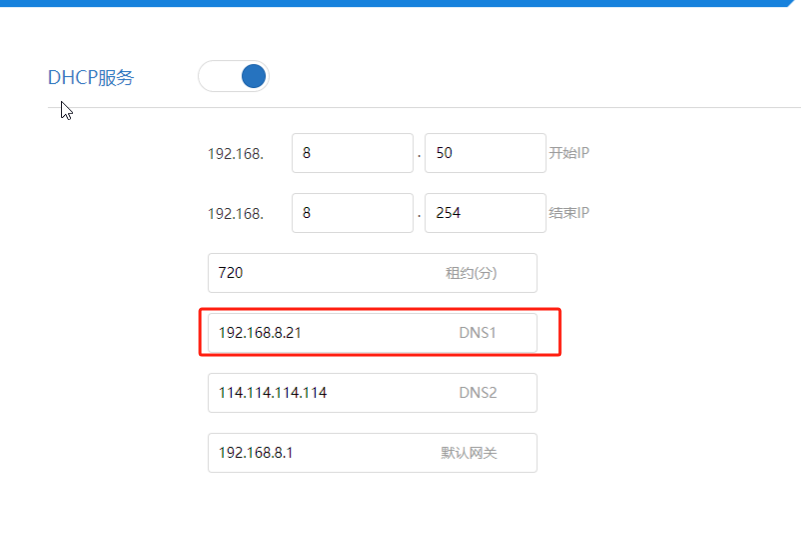
Task: Toggle the DHCP服务 switch
Action: [234, 76]
